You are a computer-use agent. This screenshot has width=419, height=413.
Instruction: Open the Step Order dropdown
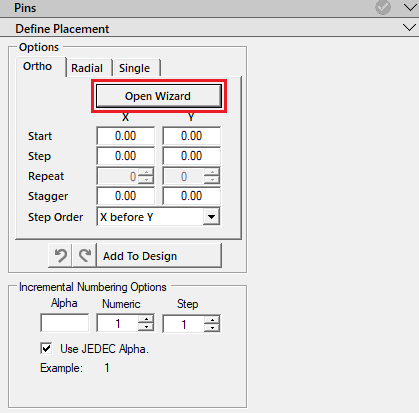211,217
